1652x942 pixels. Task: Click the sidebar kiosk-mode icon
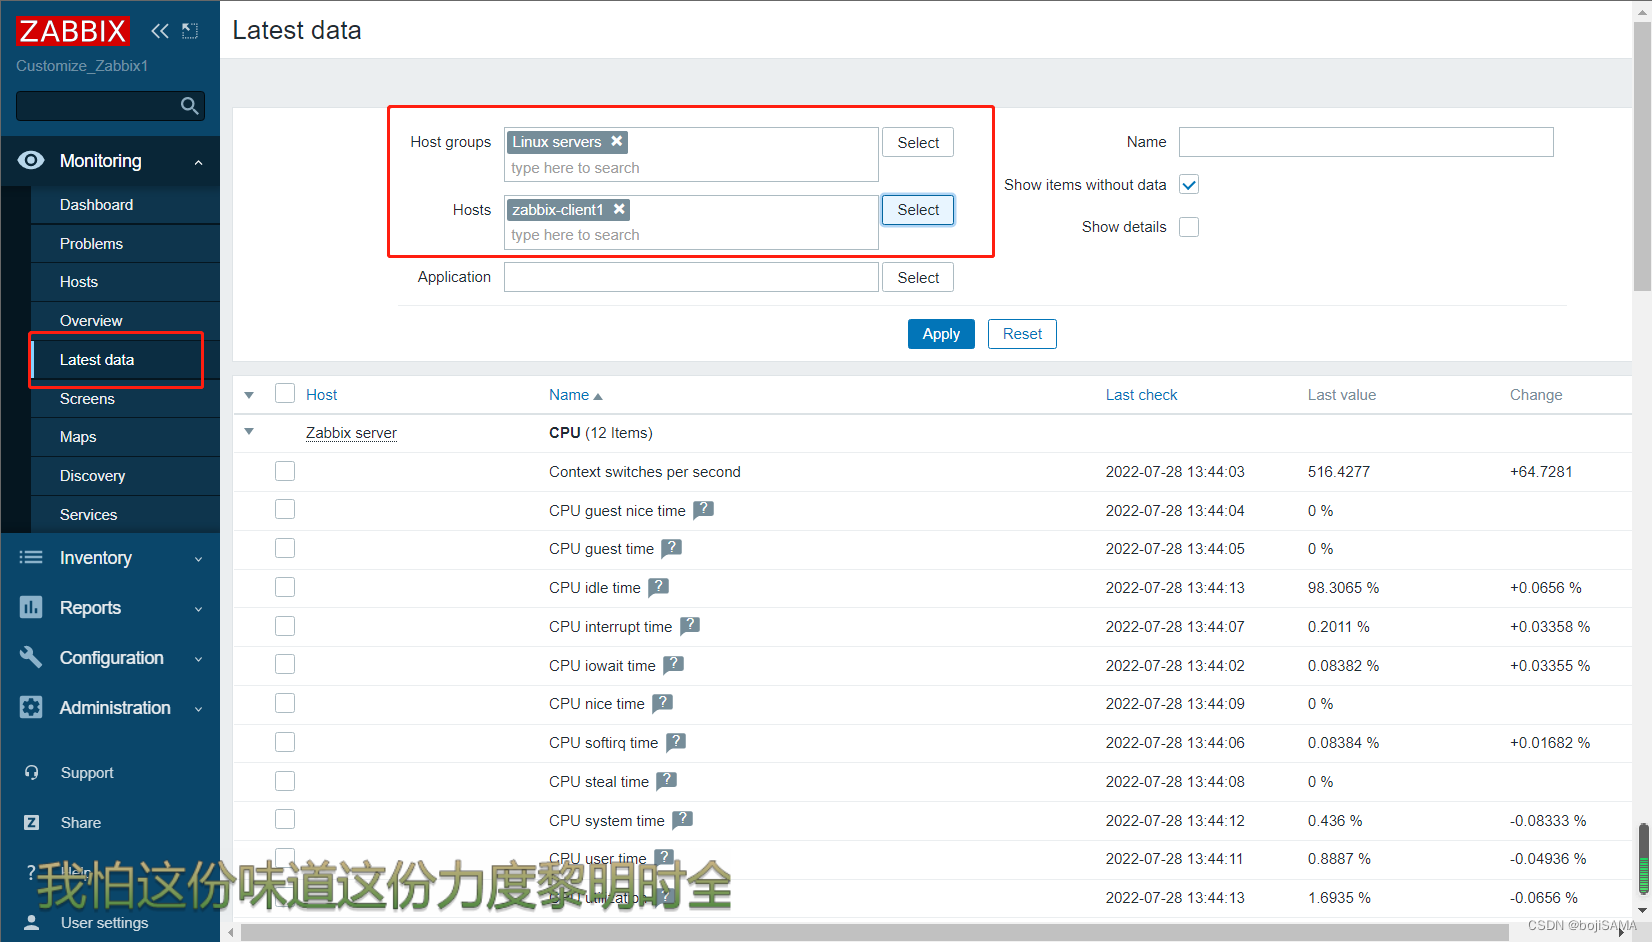[x=190, y=31]
